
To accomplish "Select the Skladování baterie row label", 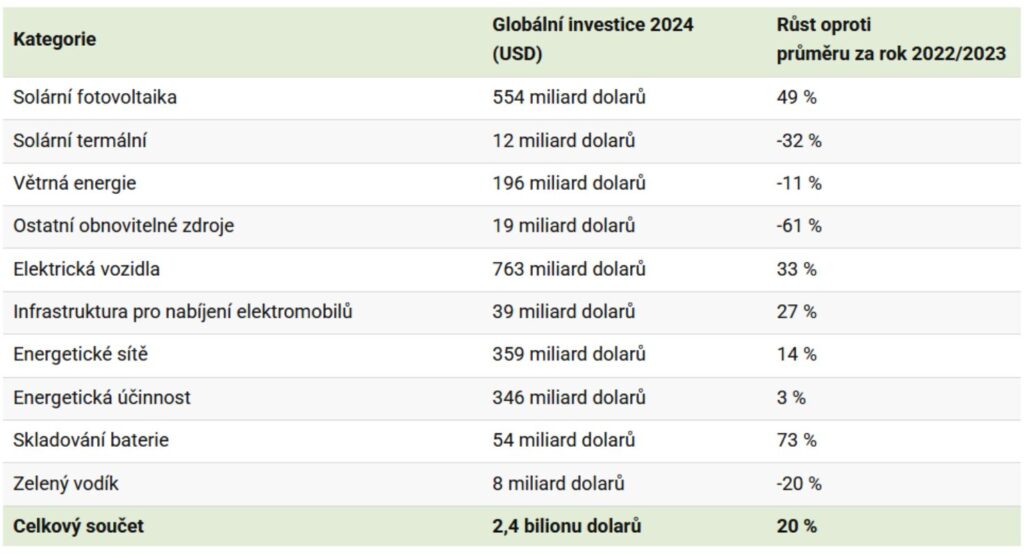I will click(91, 440).
